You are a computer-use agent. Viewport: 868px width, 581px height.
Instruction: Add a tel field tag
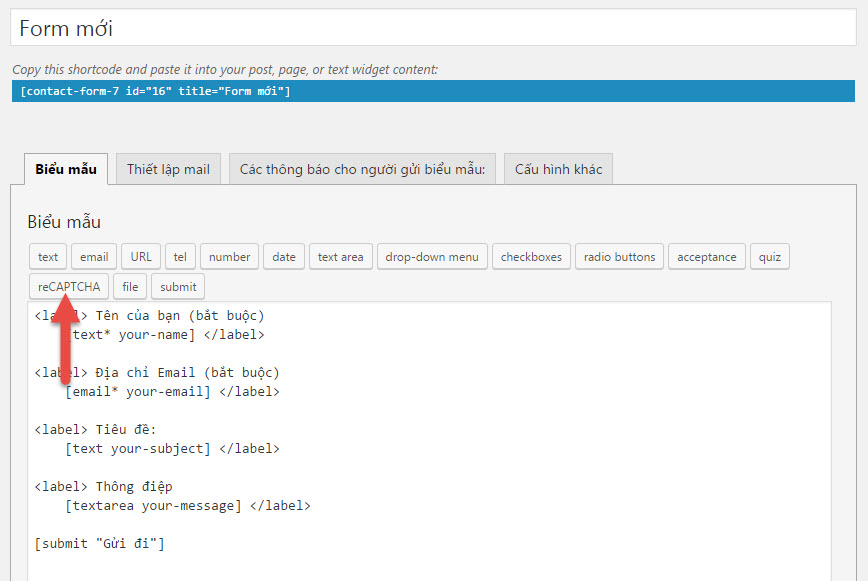click(180, 257)
